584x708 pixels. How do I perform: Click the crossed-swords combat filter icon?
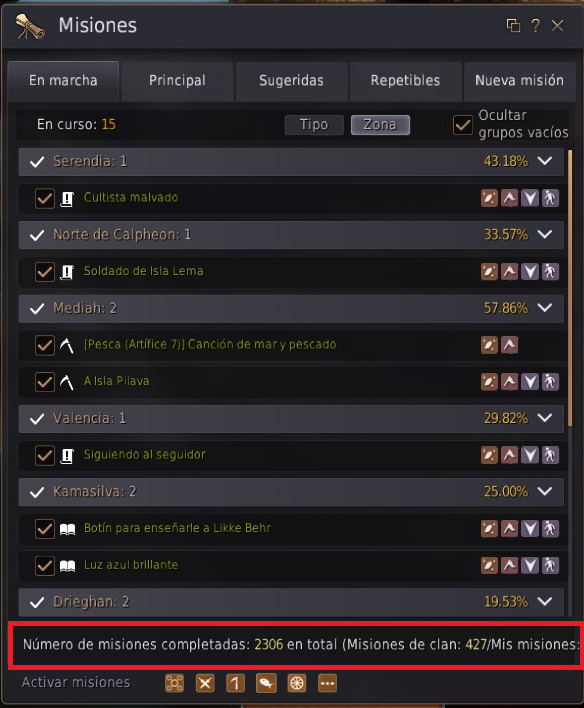(205, 683)
